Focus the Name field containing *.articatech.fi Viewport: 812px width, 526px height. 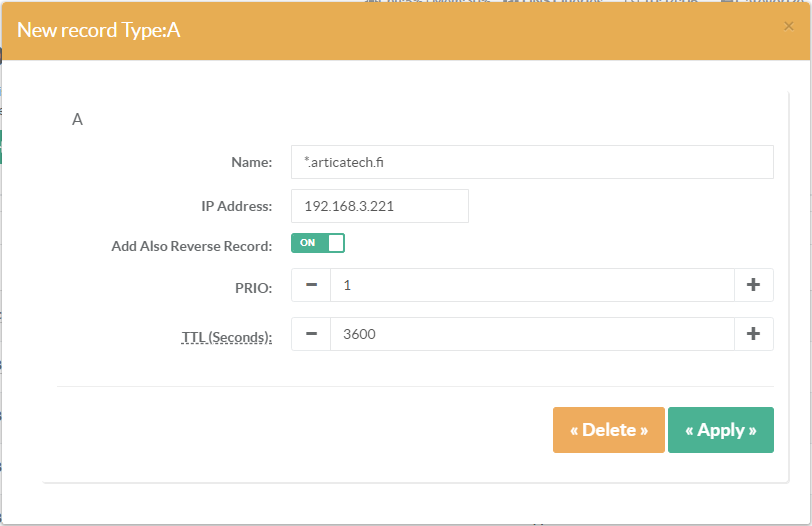pyautogui.click(x=532, y=162)
